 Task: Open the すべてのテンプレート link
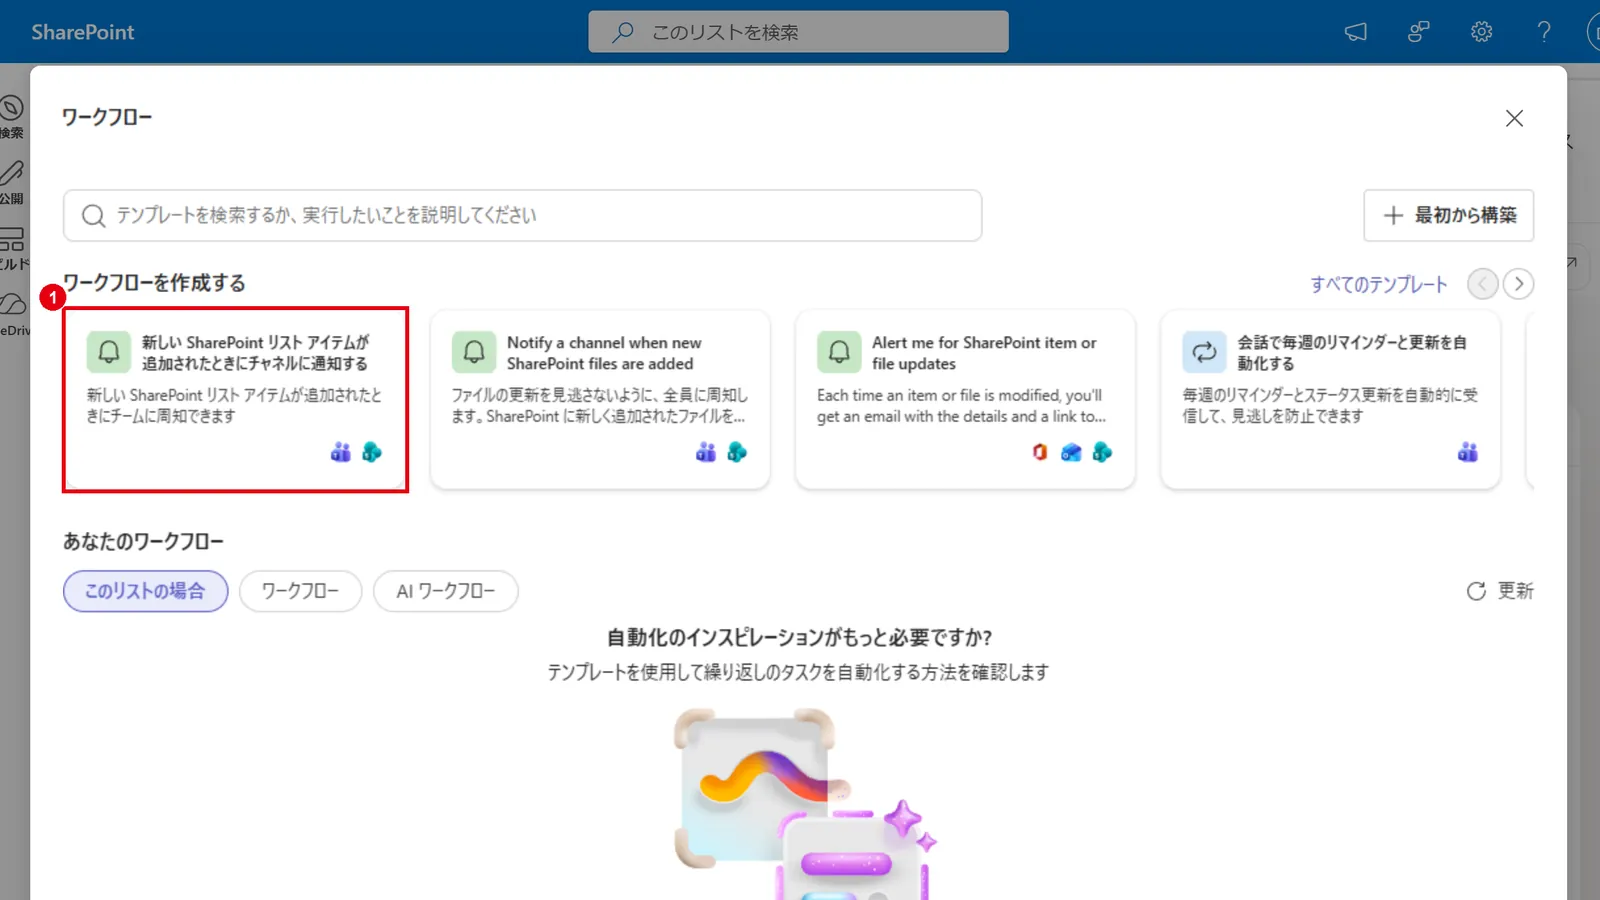(1379, 284)
